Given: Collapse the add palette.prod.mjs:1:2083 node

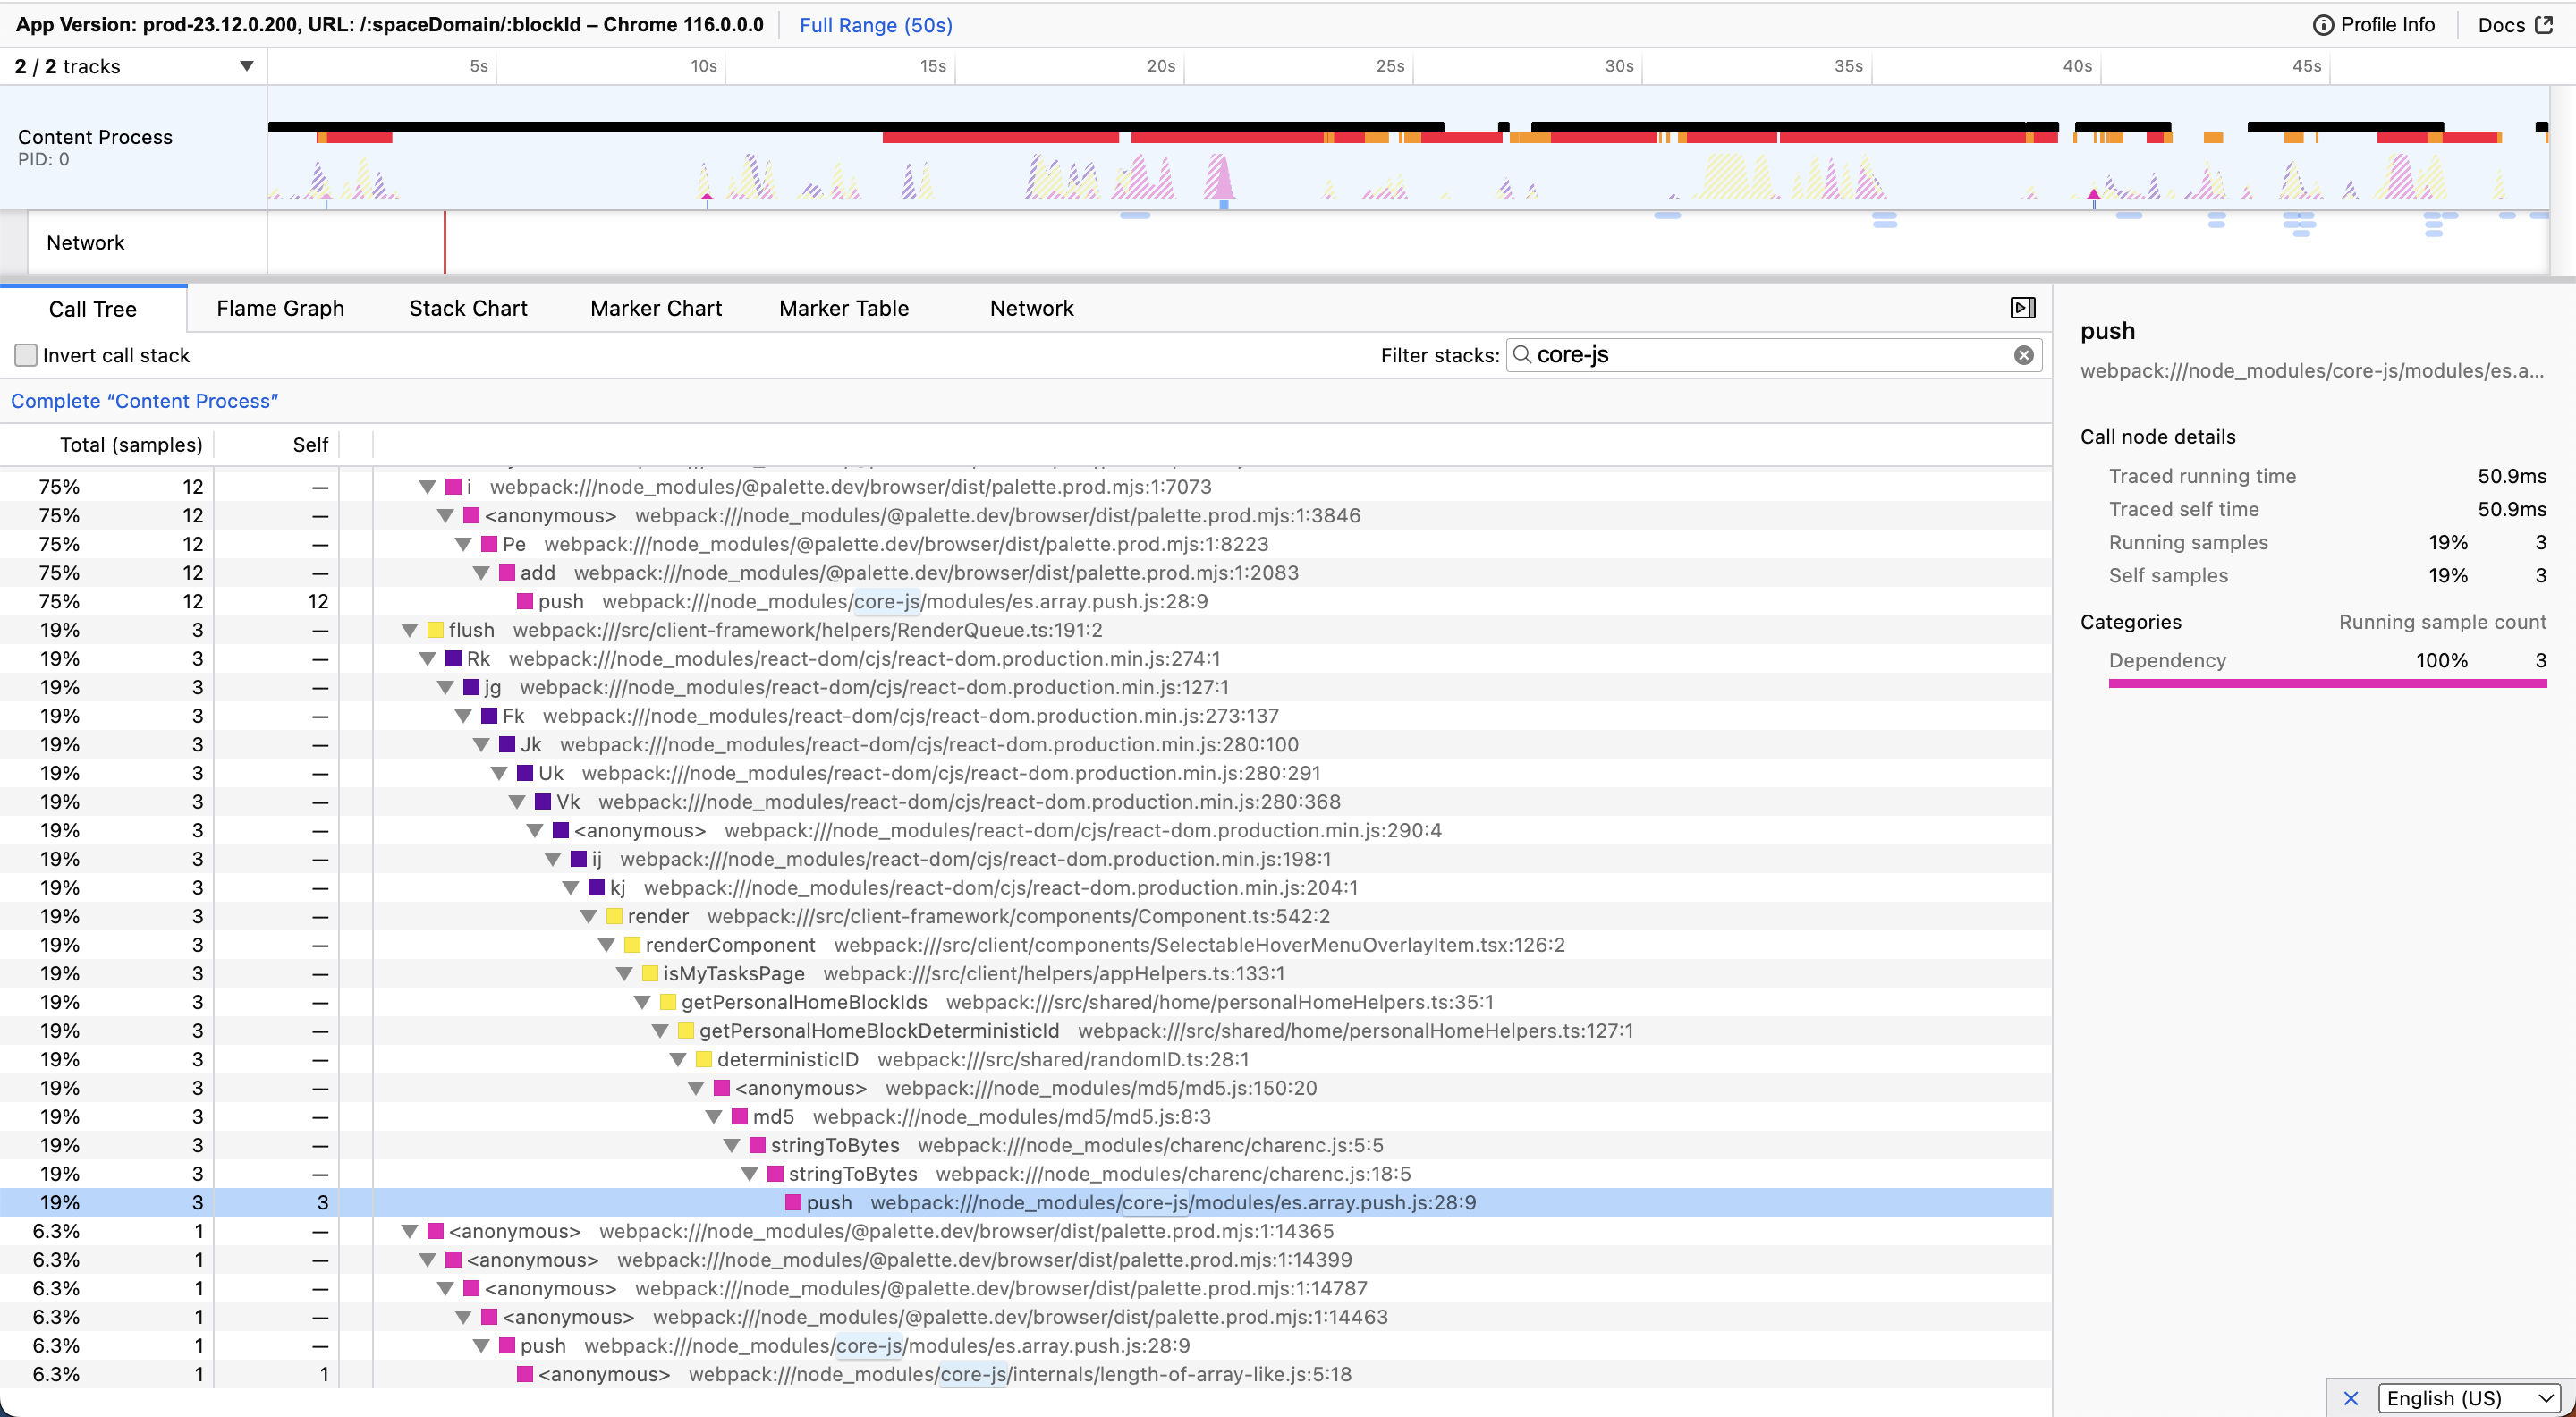Looking at the screenshot, I should point(481,573).
